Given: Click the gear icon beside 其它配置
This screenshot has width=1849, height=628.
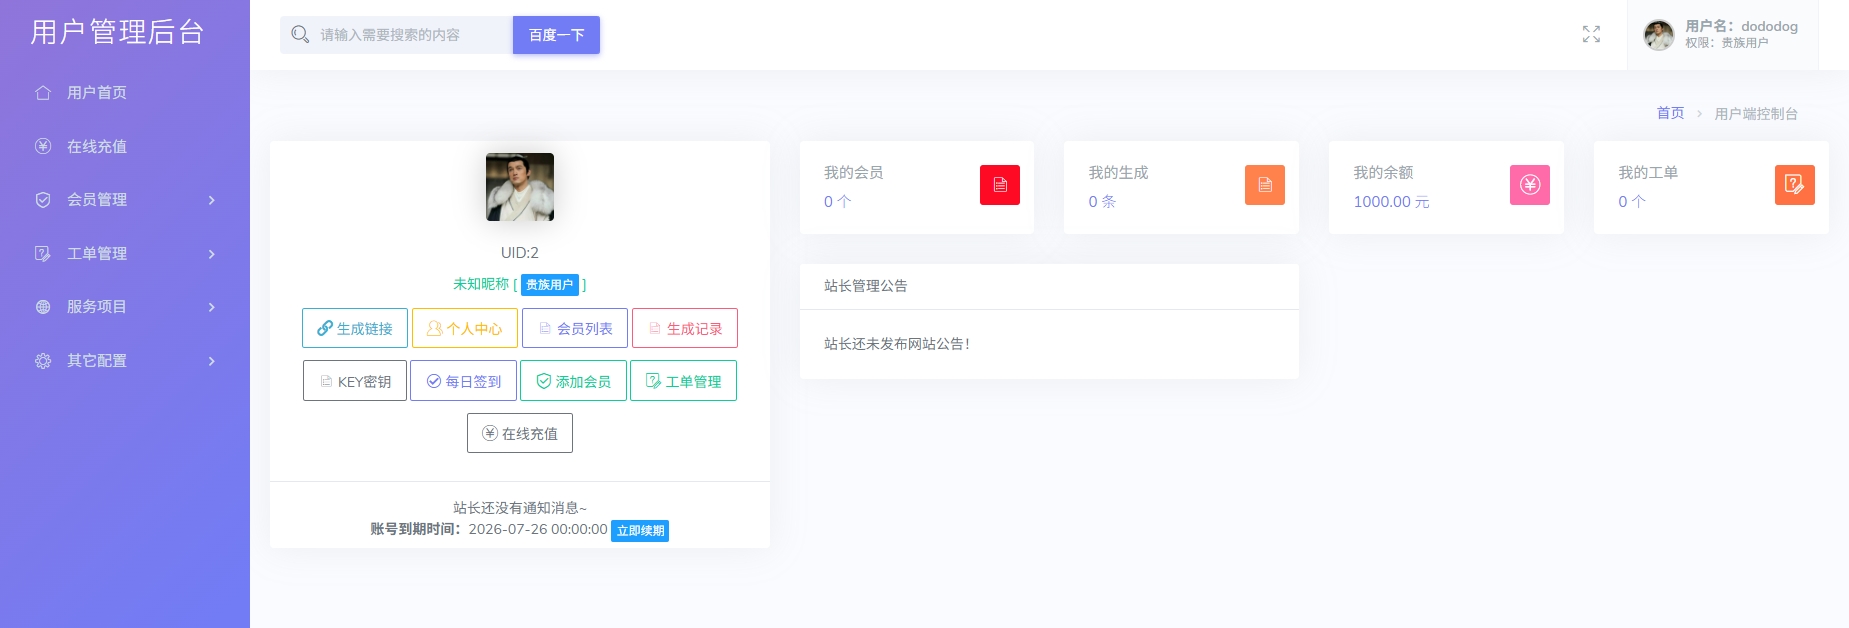Looking at the screenshot, I should point(43,361).
